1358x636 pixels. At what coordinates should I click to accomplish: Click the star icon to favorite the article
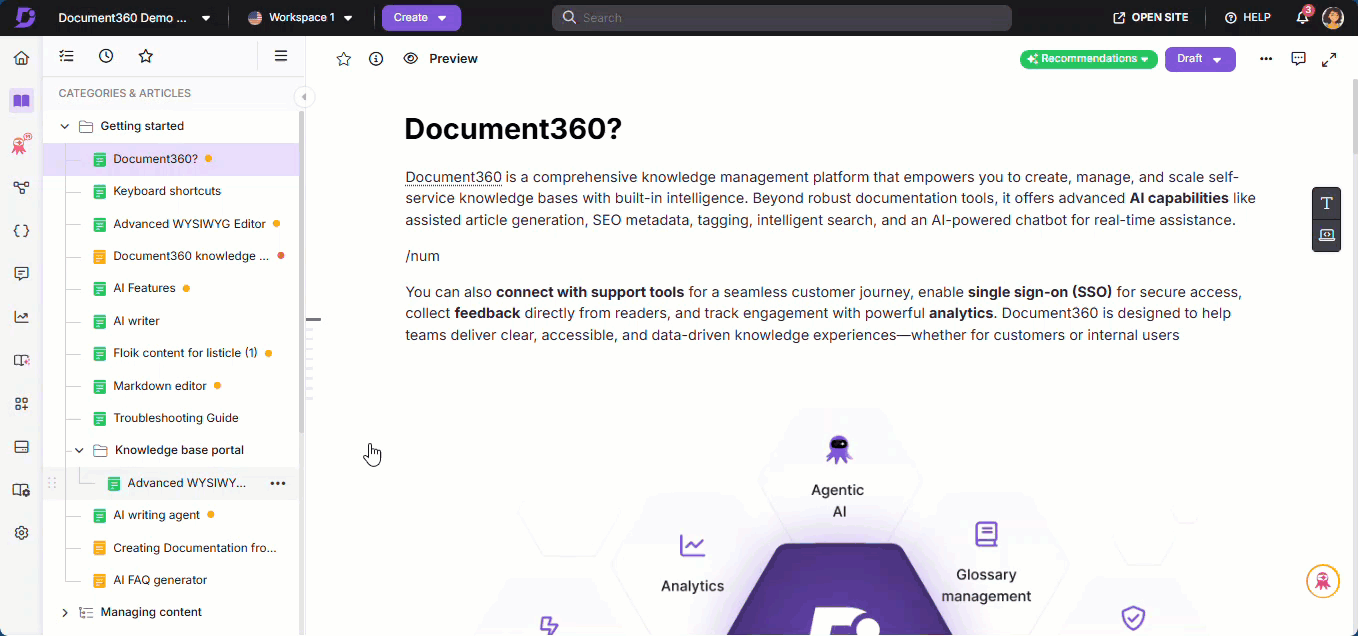click(x=344, y=59)
